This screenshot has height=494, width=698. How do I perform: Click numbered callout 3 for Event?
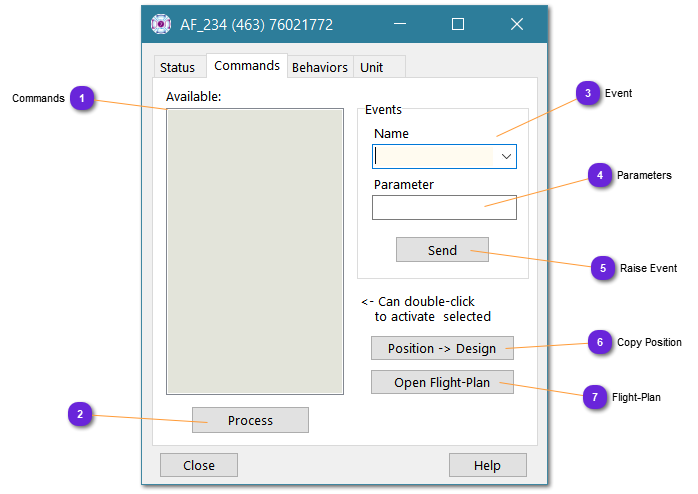(x=589, y=94)
